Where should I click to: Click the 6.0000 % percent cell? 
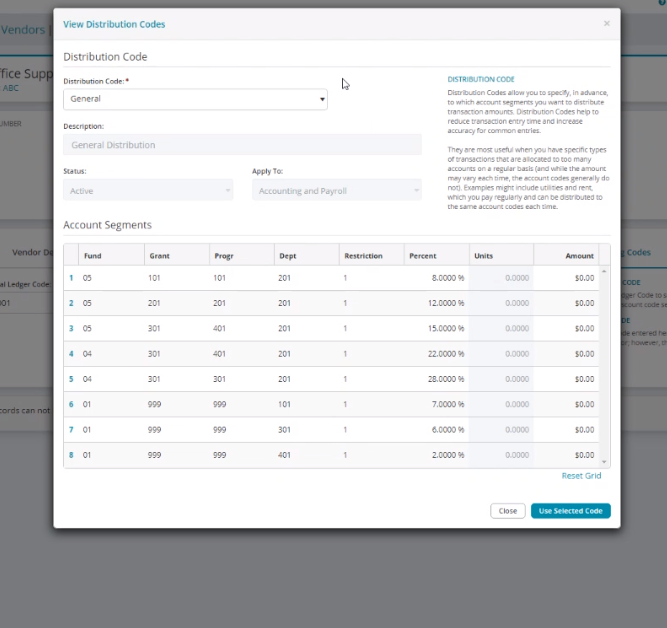click(437, 430)
